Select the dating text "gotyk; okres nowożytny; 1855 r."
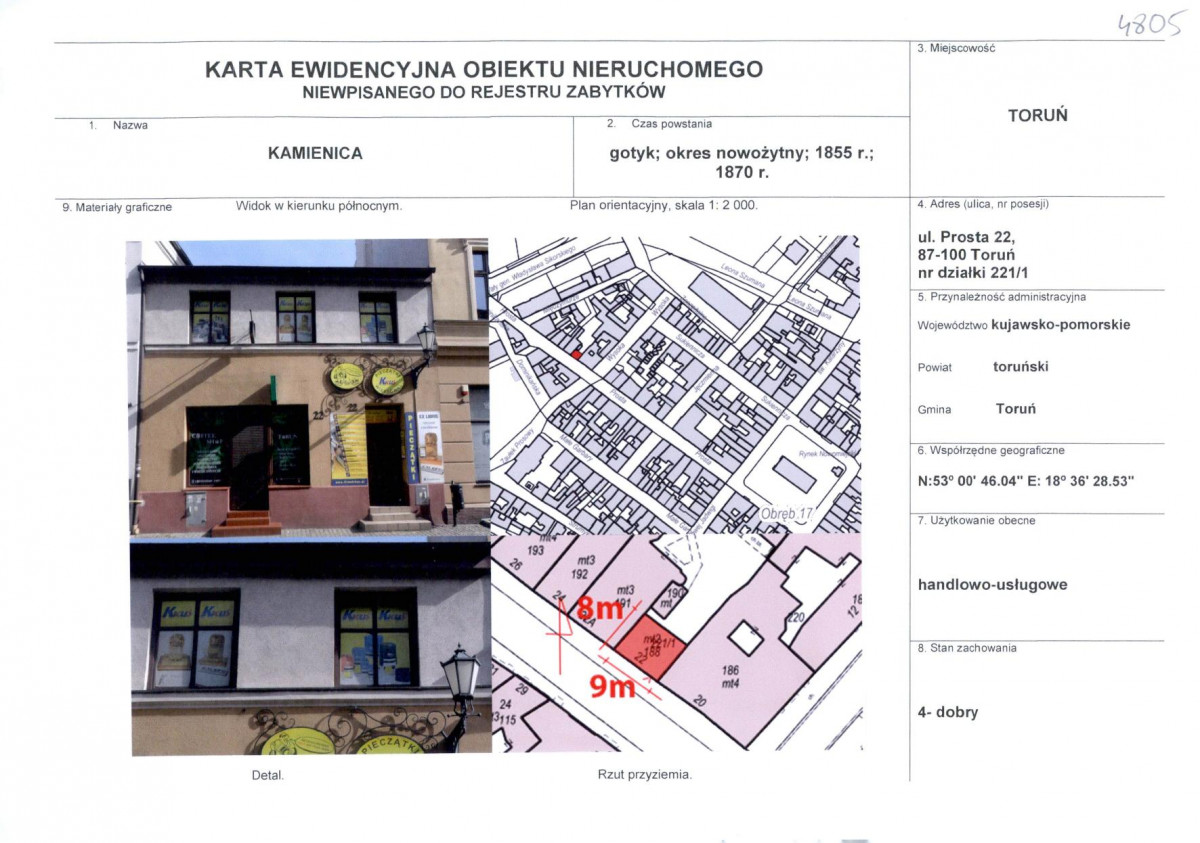The image size is (1200, 843). point(742,154)
